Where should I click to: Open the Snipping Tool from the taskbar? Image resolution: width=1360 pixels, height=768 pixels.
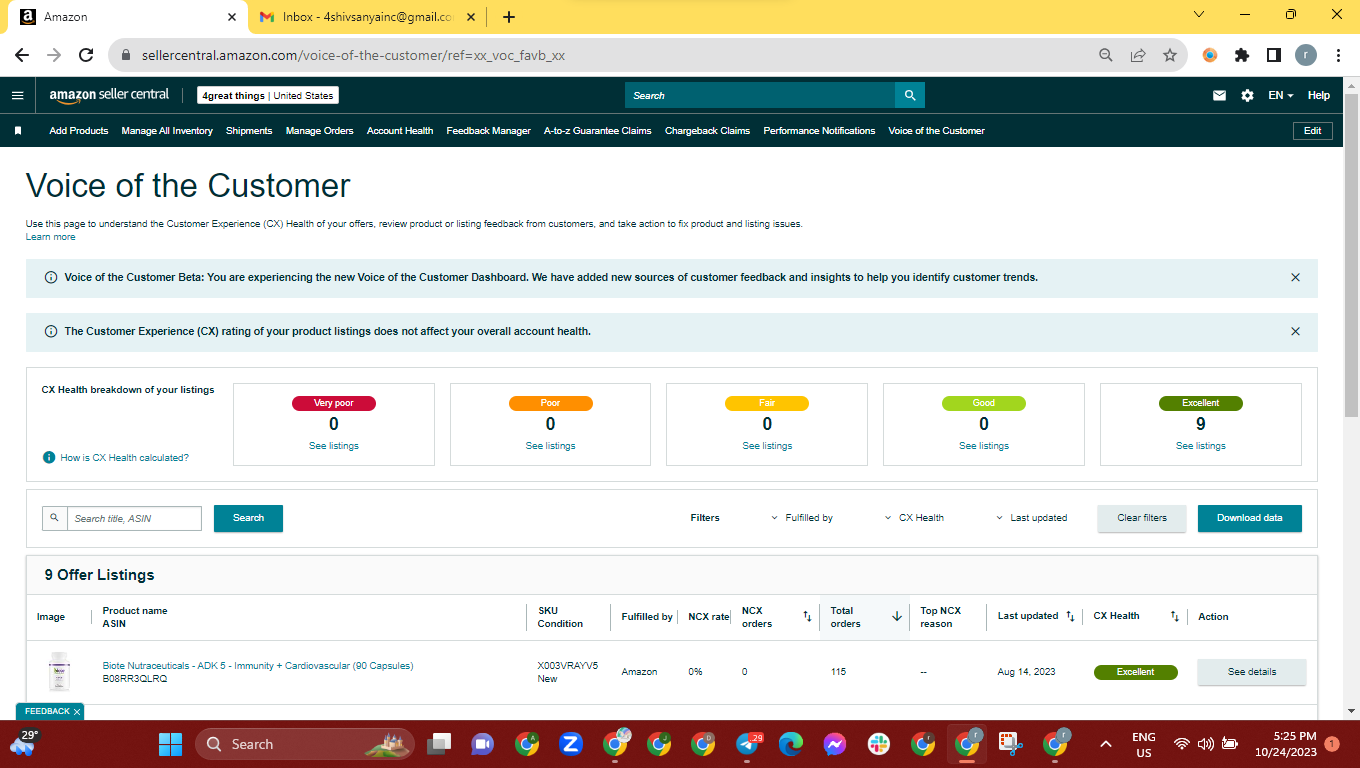tap(1011, 744)
